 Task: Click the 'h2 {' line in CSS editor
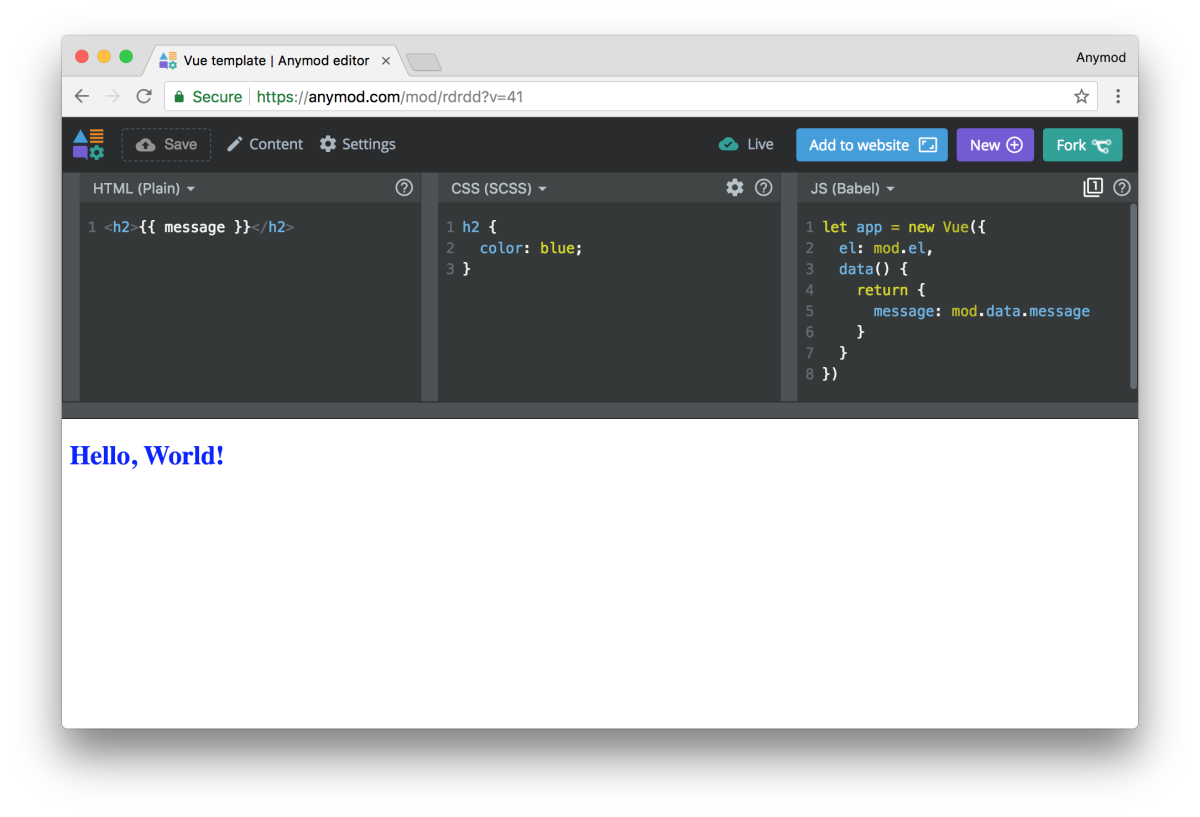pos(479,227)
